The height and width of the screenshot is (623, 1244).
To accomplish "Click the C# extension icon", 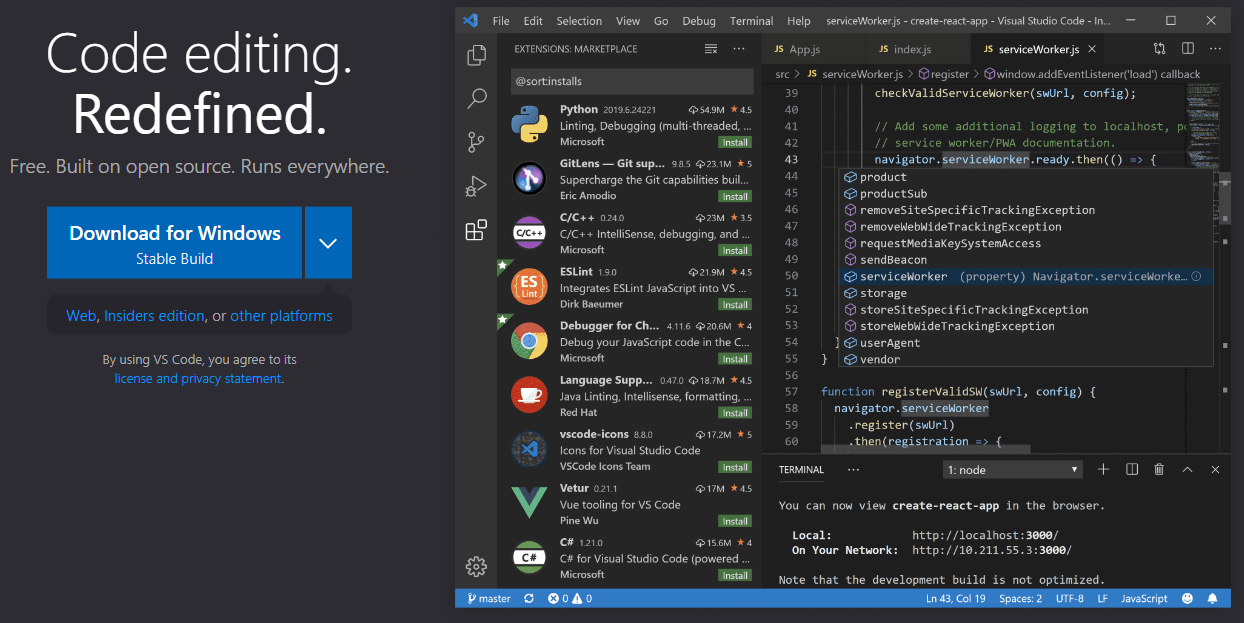I will [529, 557].
